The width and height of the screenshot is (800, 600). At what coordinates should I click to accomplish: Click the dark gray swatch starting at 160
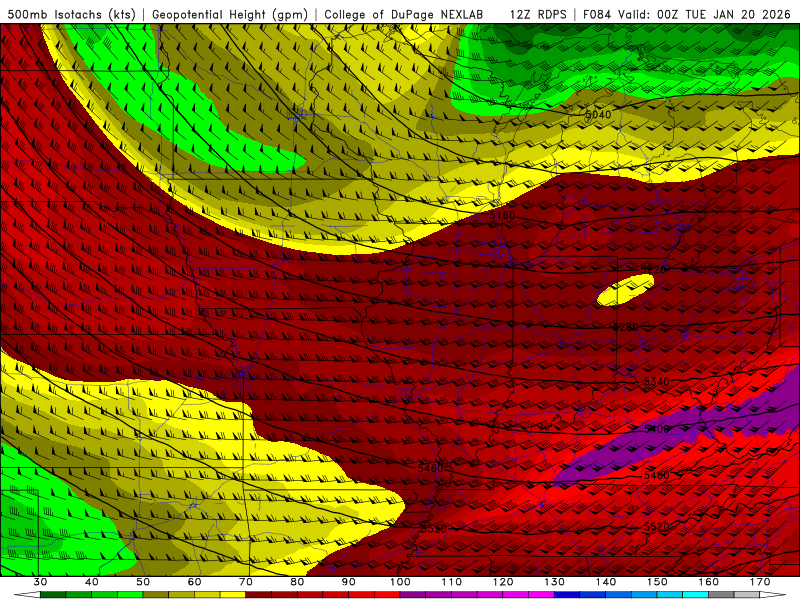click(721, 595)
